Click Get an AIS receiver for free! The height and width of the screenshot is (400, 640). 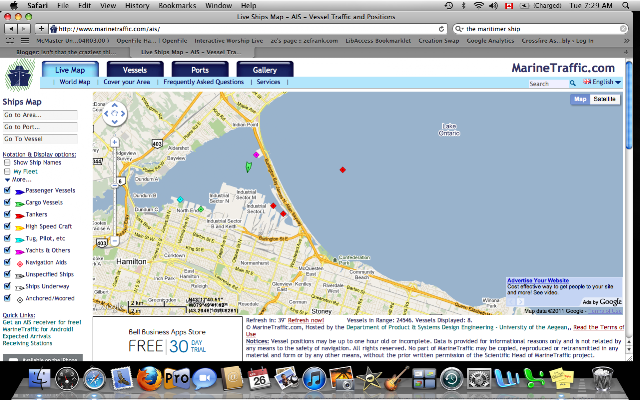point(42,322)
